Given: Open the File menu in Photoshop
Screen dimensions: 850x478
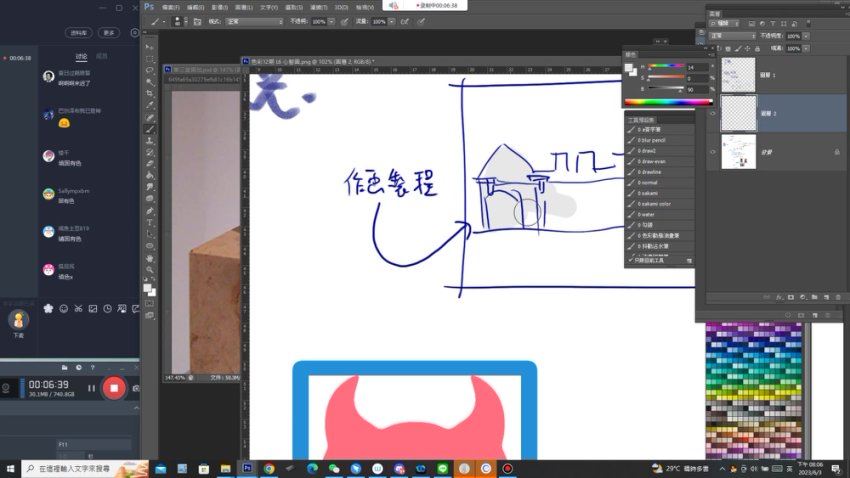Looking at the screenshot, I should click(x=171, y=7).
